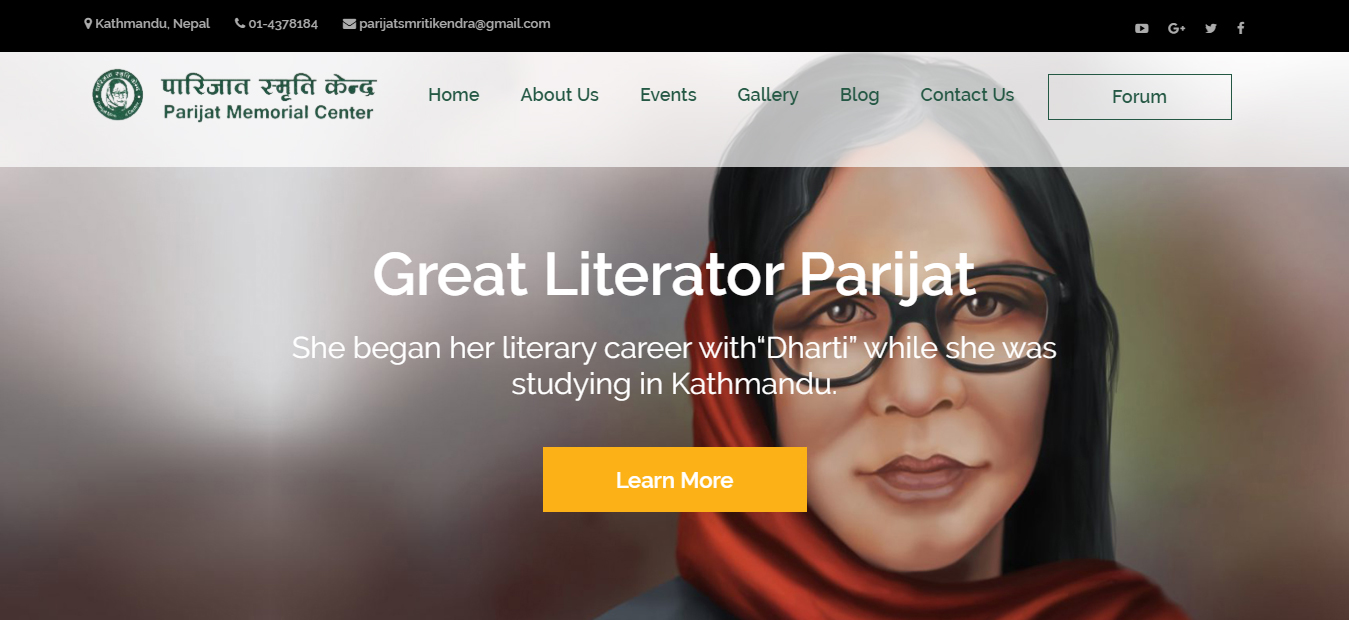Click the Forum outlined button

tap(1139, 97)
